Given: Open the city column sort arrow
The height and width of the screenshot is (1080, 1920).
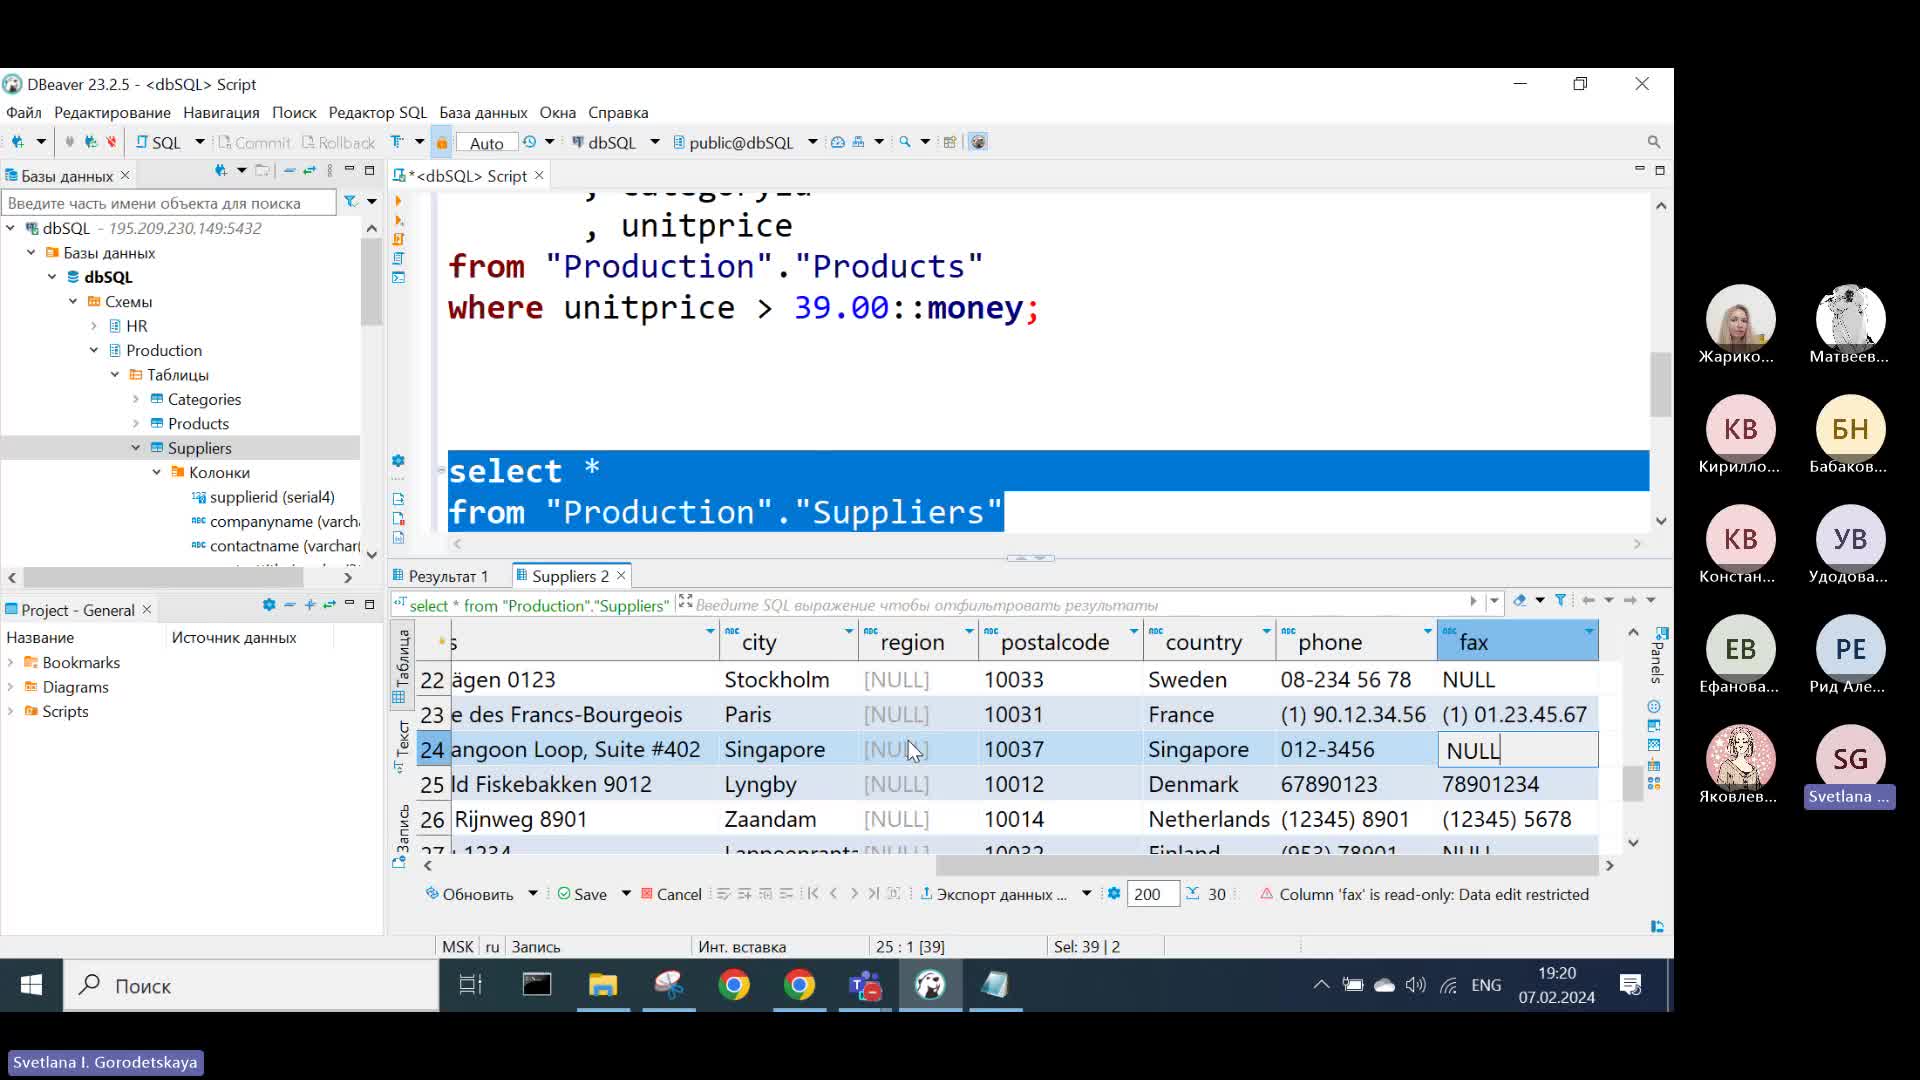Looking at the screenshot, I should click(x=849, y=631).
